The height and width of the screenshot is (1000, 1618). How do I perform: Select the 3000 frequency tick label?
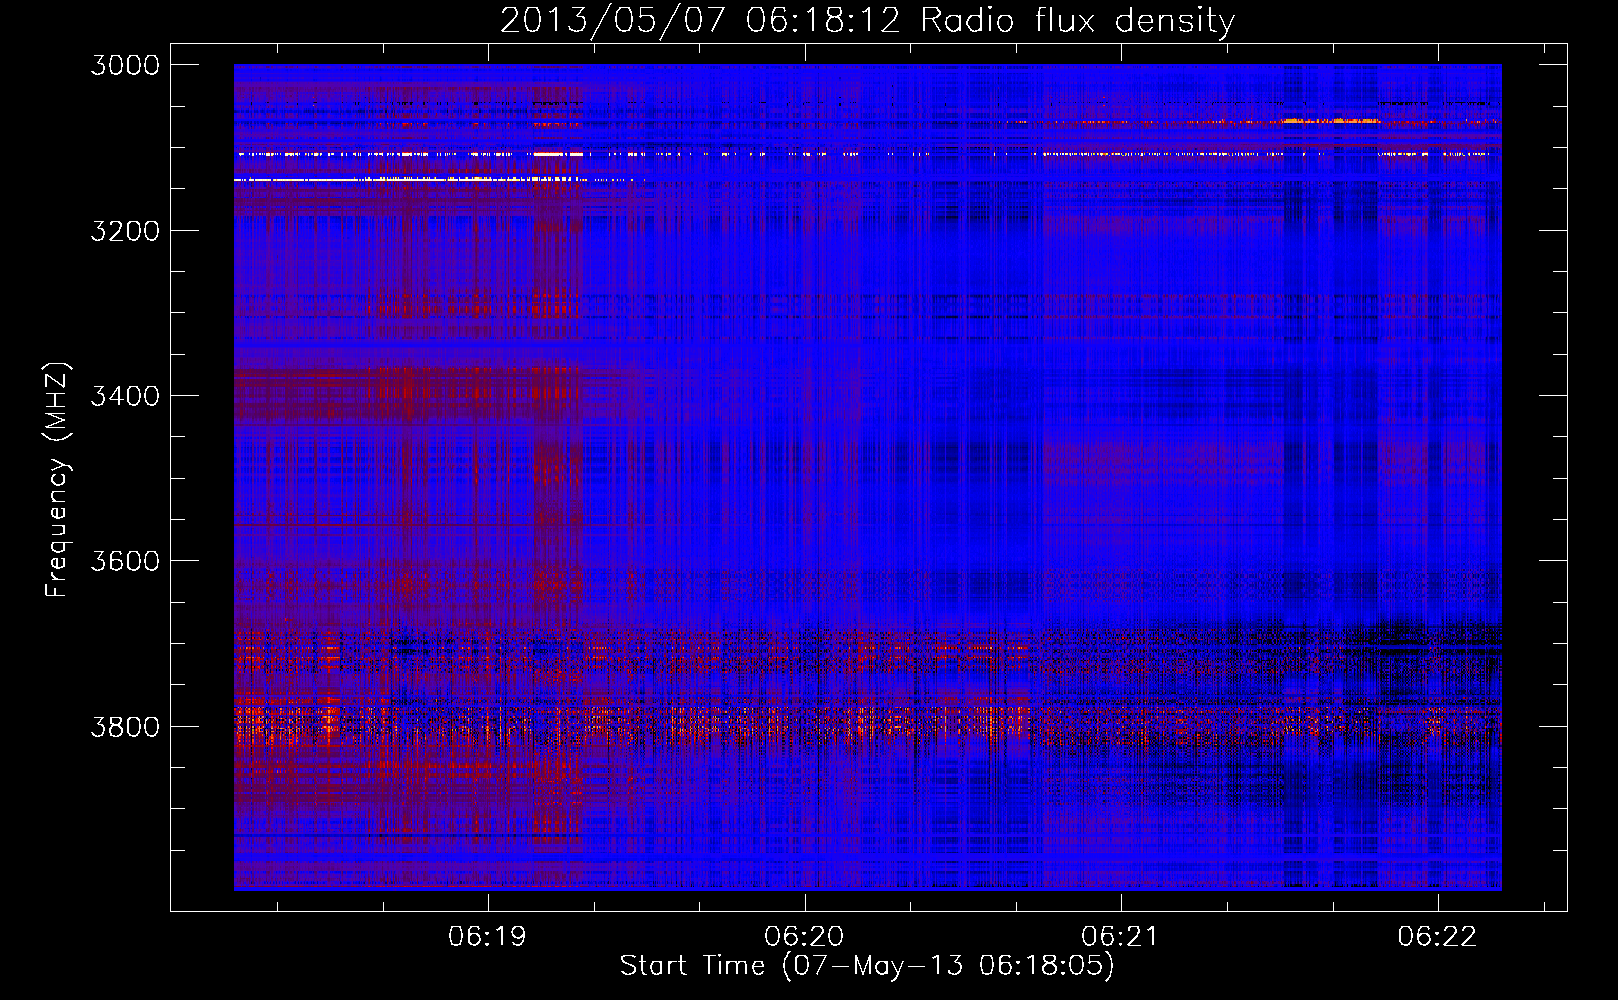coord(125,65)
